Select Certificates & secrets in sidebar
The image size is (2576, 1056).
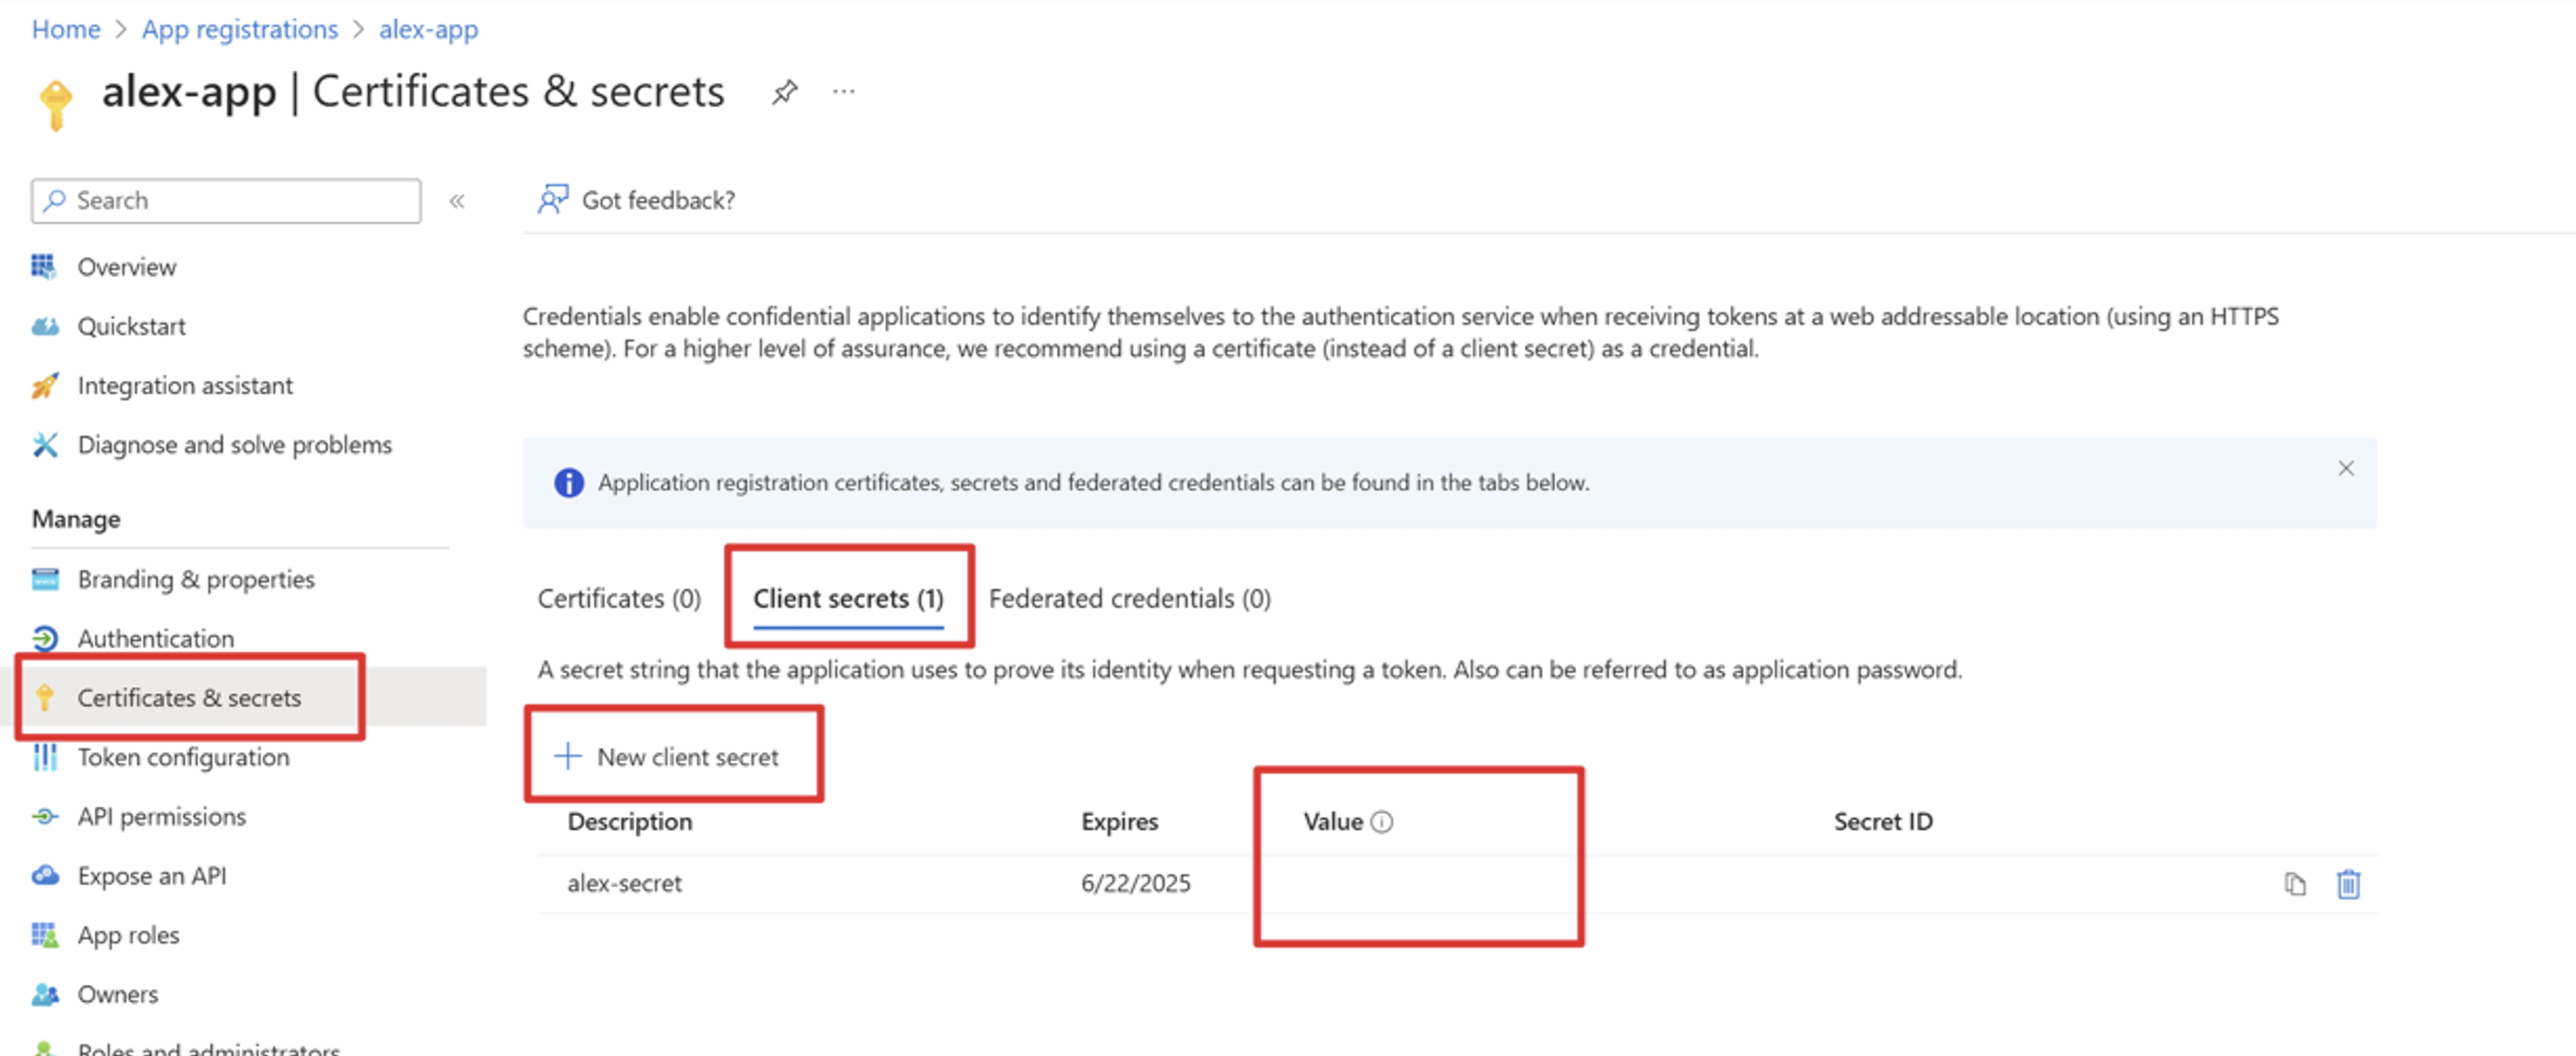pos(189,697)
